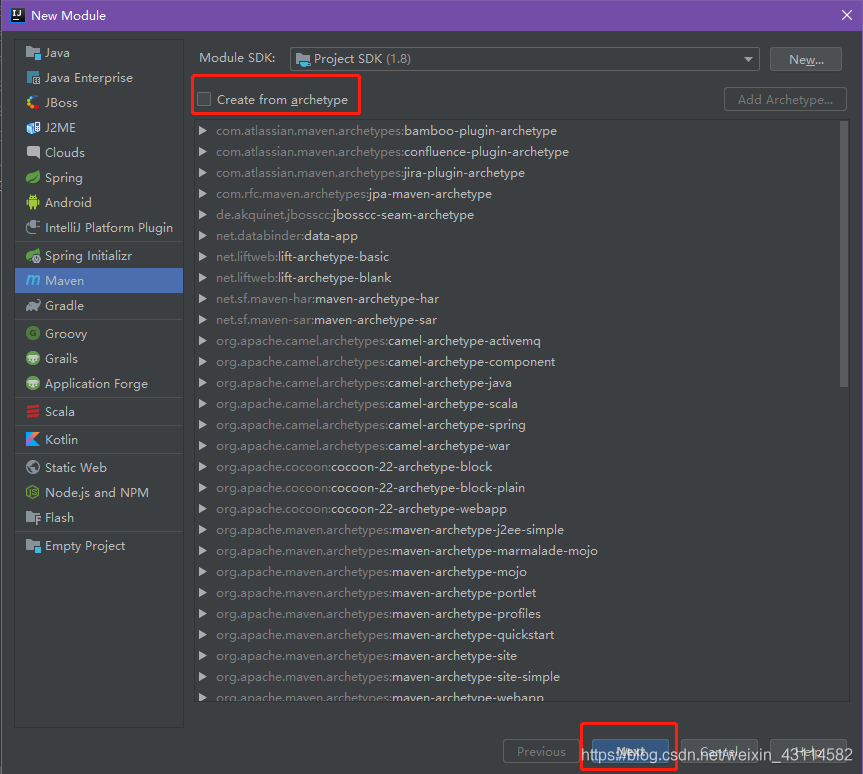This screenshot has height=774, width=863.
Task: Choose the Spring Initializr icon
Action: [x=33, y=255]
